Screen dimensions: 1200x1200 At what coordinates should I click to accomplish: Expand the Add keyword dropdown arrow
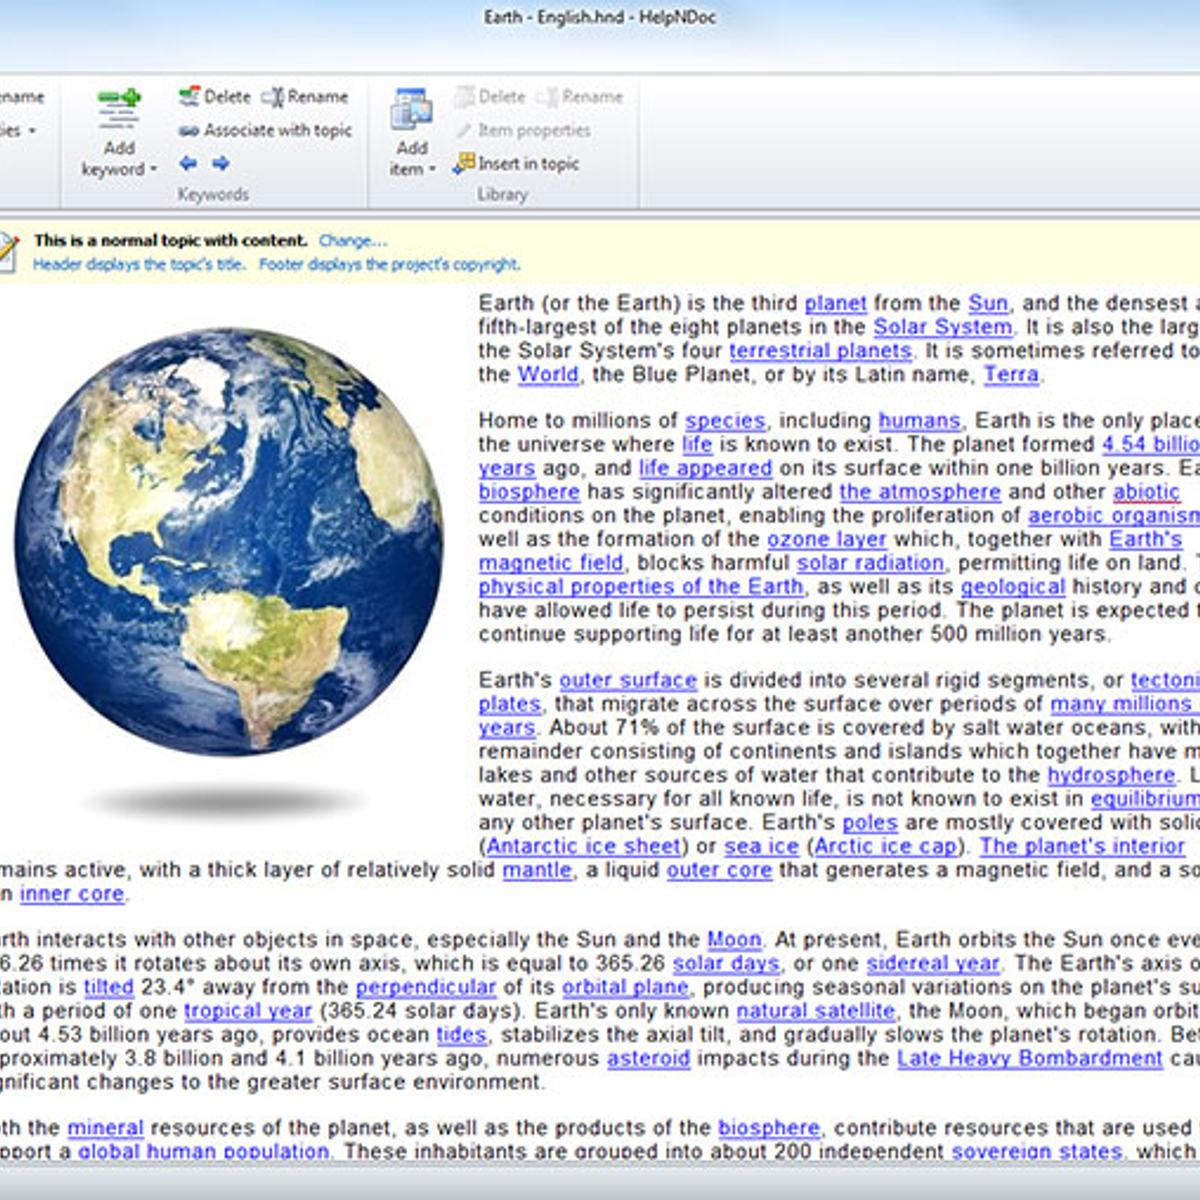[x=153, y=170]
